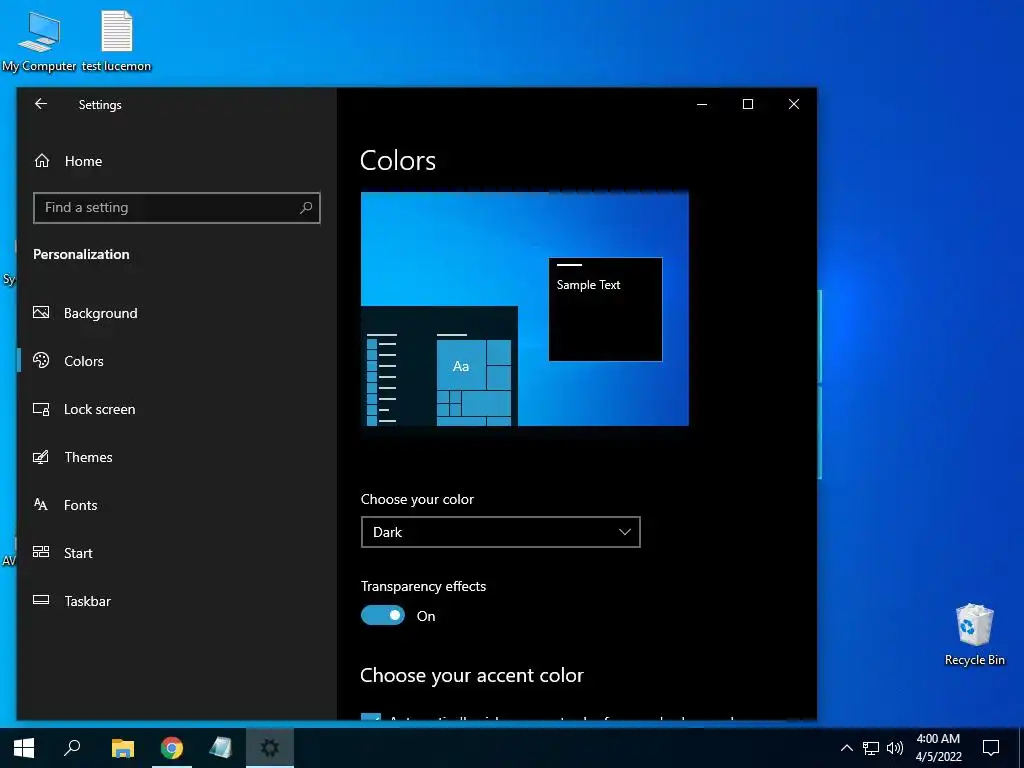
Task: Select the test lucemon file icon
Action: click(116, 40)
